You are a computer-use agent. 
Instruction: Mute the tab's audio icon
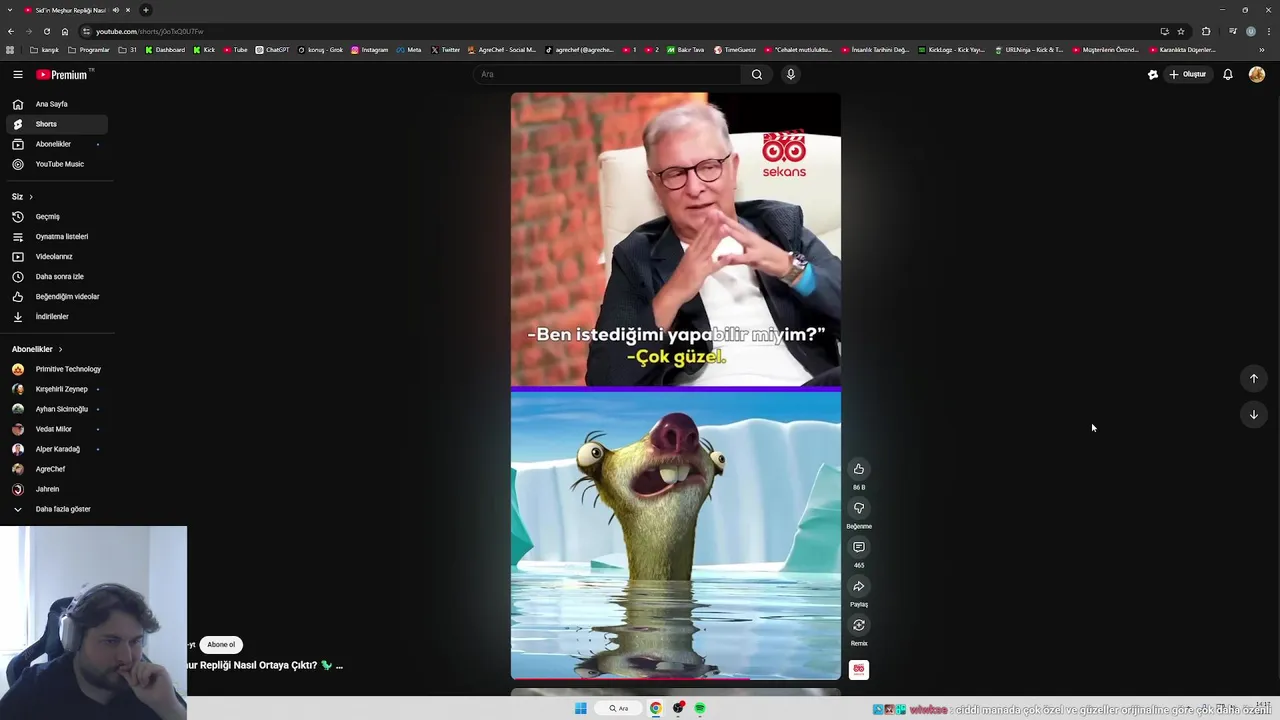[116, 10]
